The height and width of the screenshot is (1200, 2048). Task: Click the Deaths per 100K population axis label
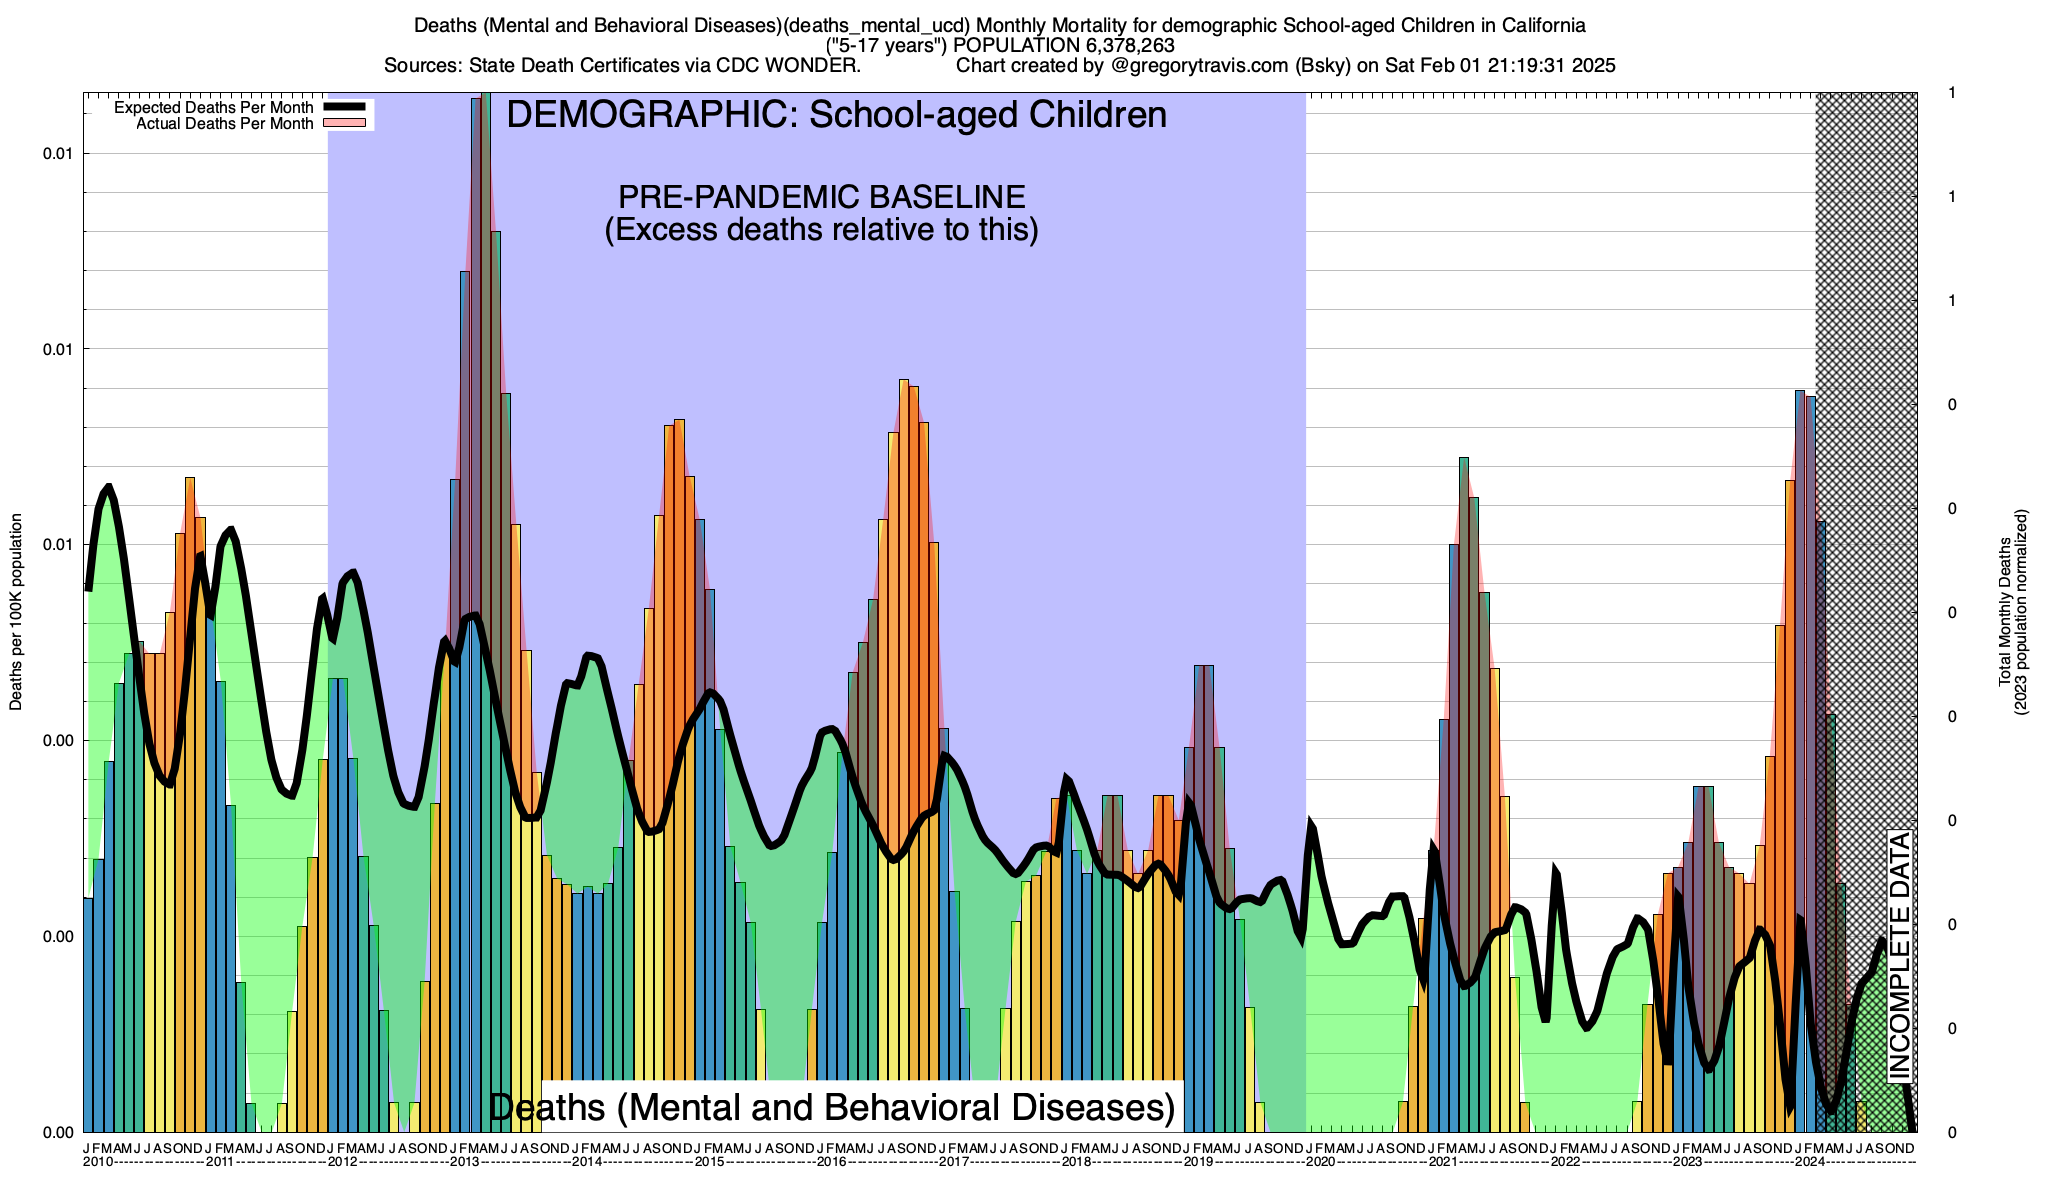[16, 612]
